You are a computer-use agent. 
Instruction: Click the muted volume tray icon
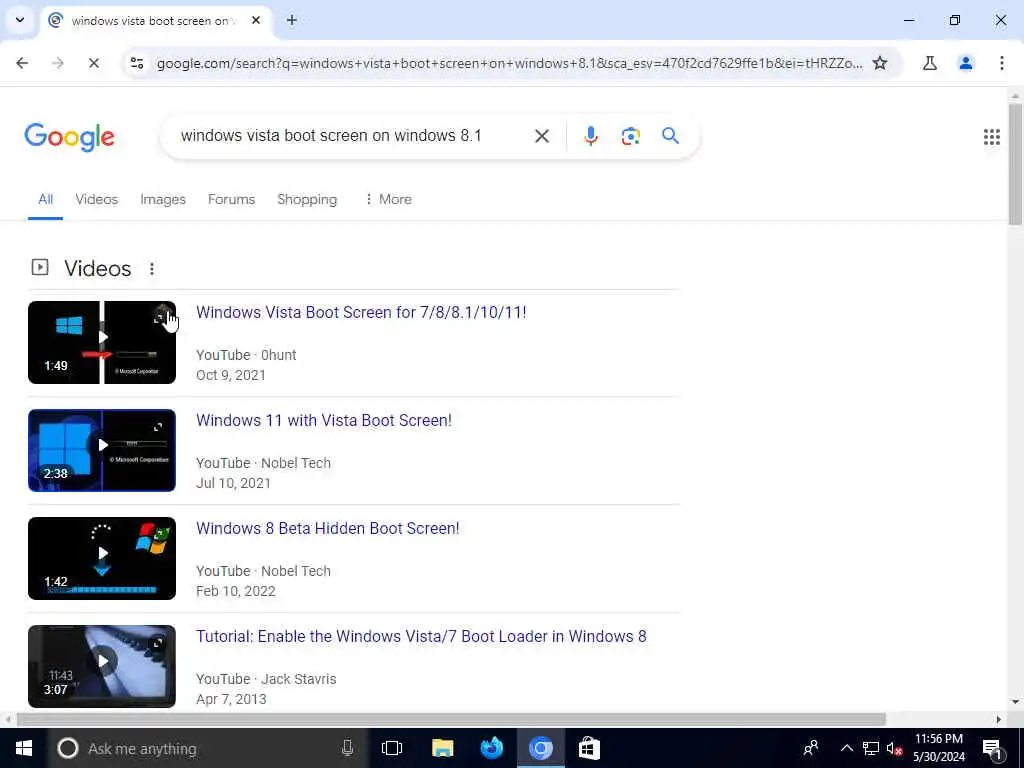(894, 748)
